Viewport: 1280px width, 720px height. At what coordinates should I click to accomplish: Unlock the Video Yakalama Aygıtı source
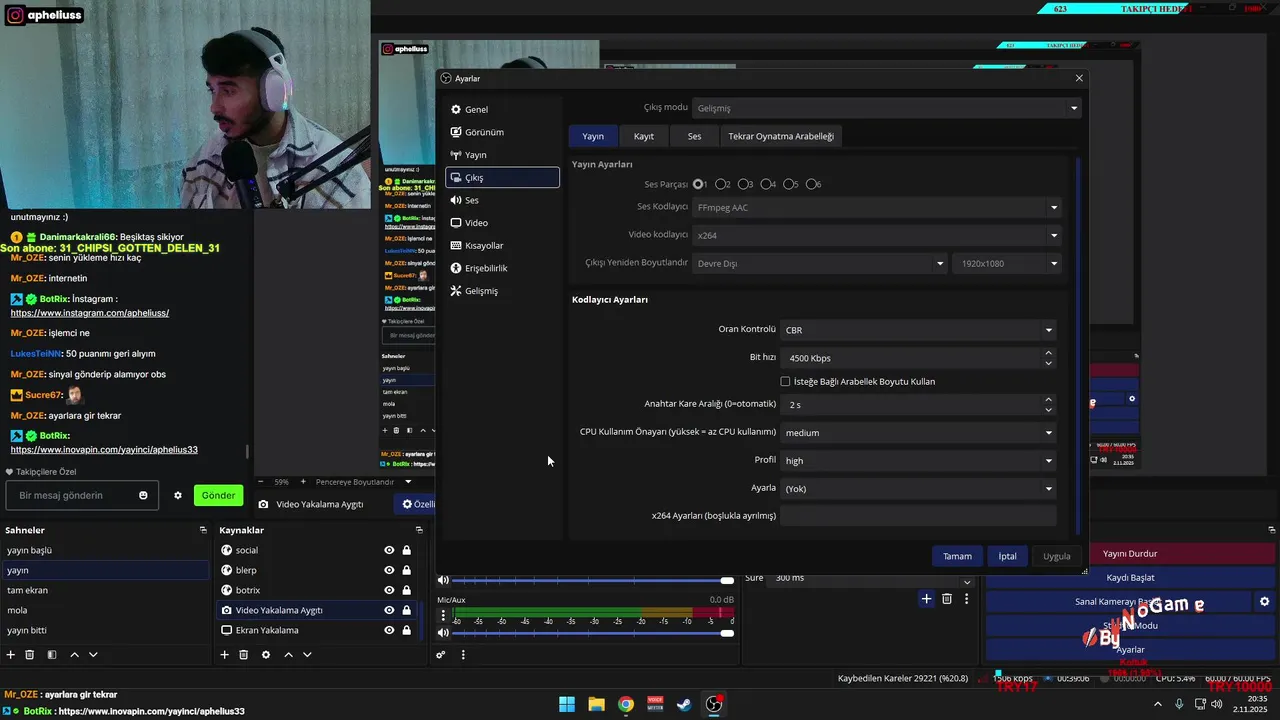click(407, 610)
